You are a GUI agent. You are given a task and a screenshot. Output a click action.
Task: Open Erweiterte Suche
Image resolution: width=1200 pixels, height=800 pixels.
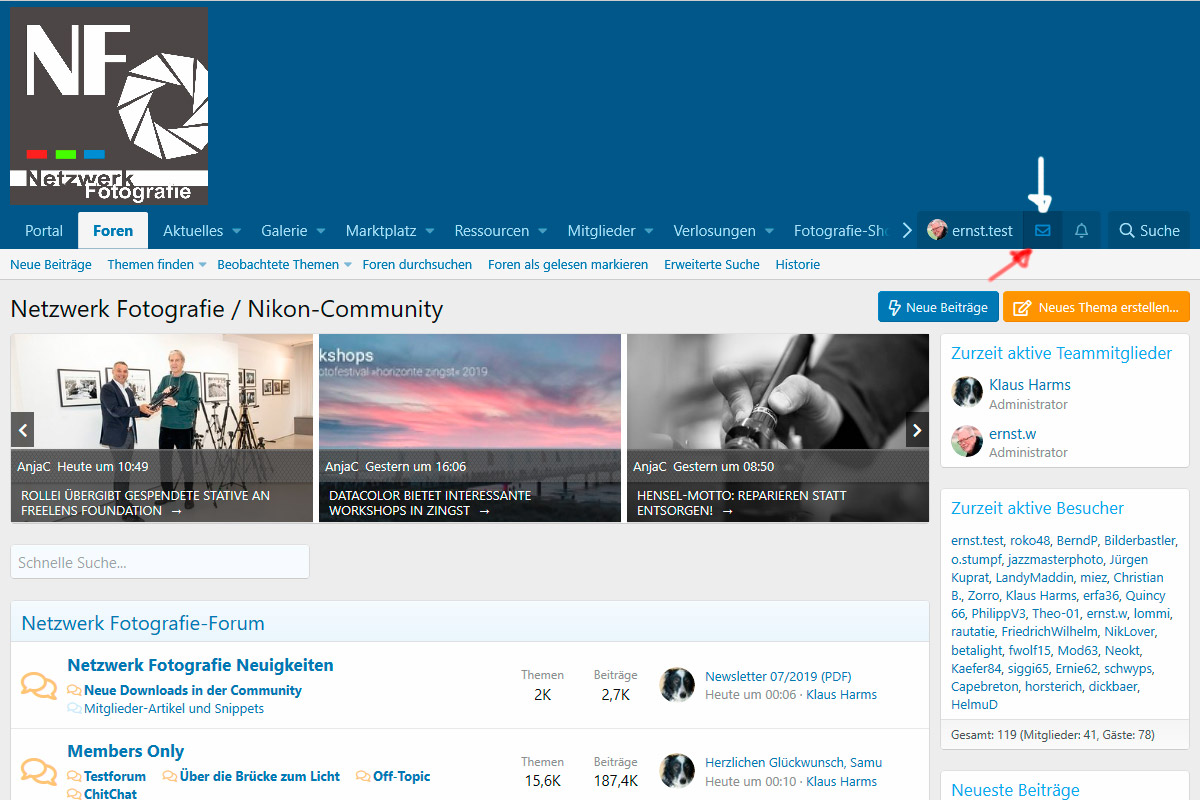[x=712, y=265]
